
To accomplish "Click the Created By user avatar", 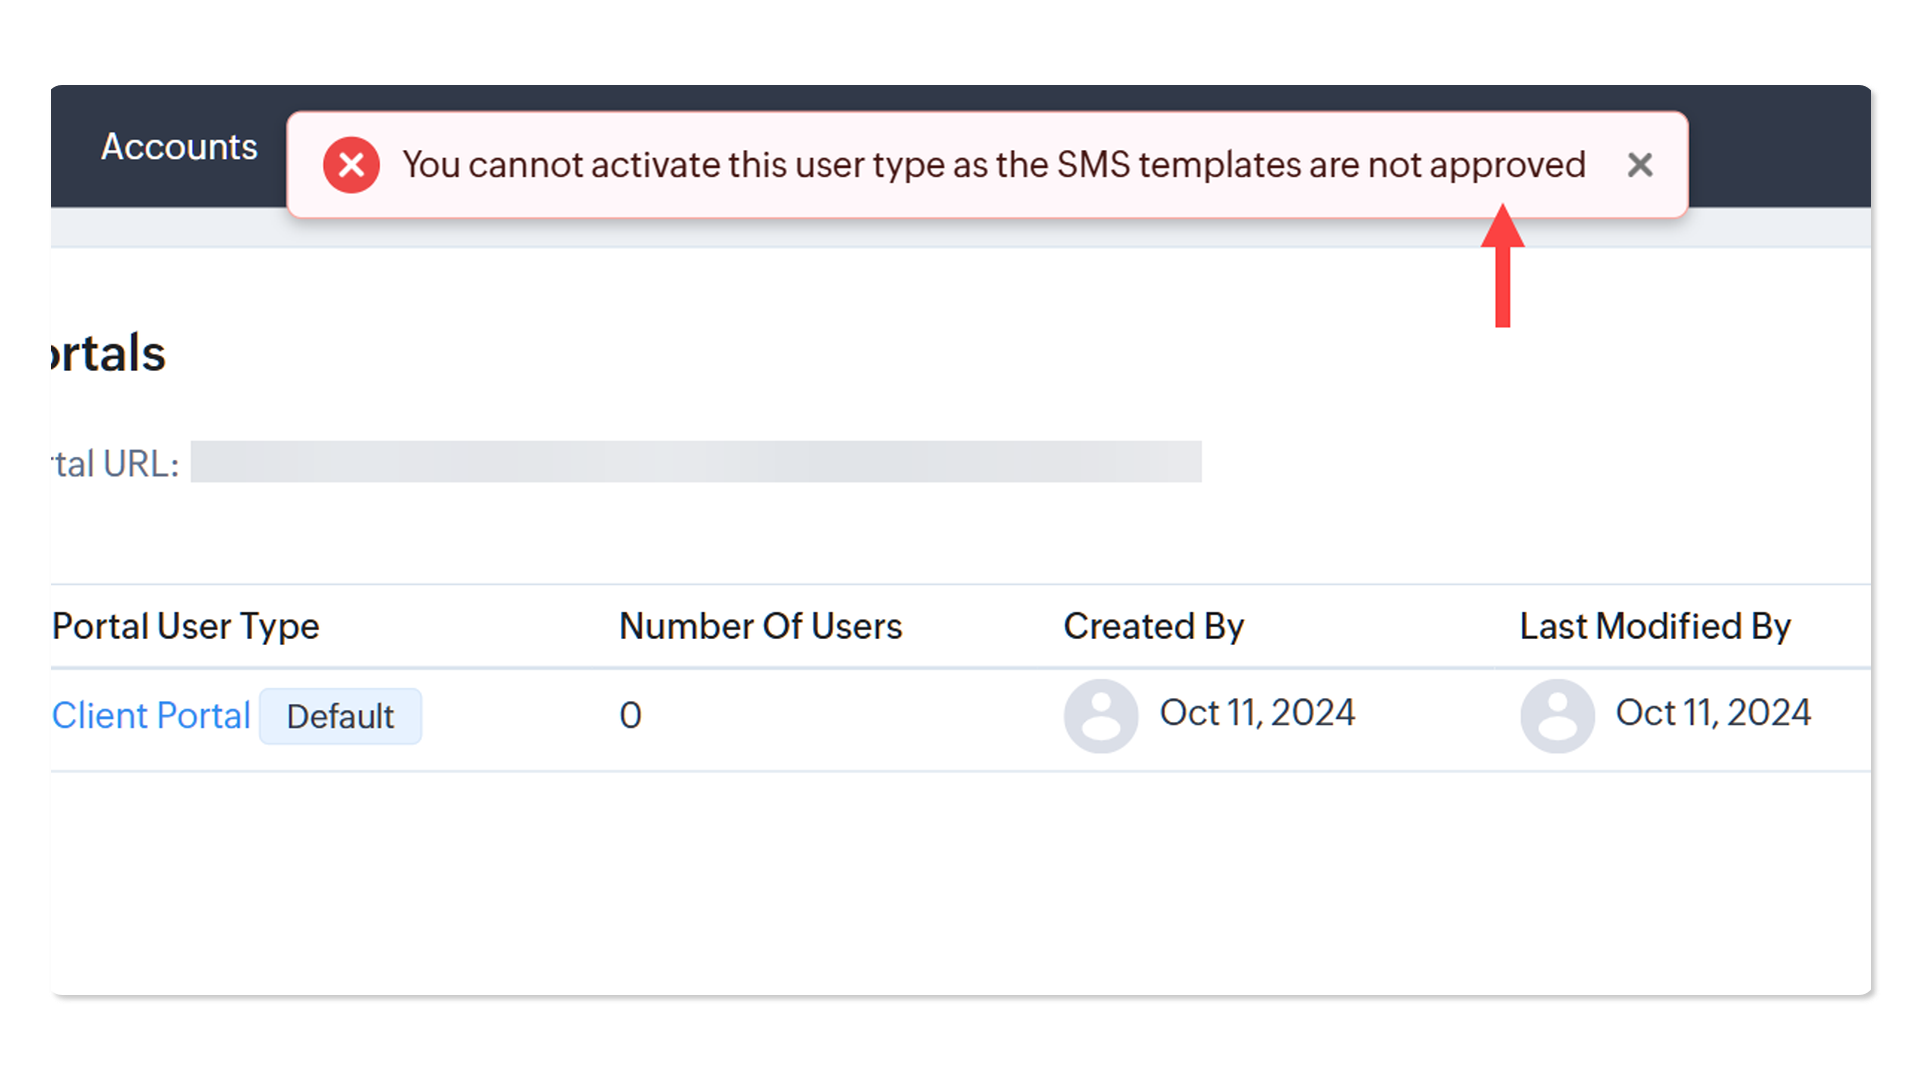I will [x=1101, y=716].
